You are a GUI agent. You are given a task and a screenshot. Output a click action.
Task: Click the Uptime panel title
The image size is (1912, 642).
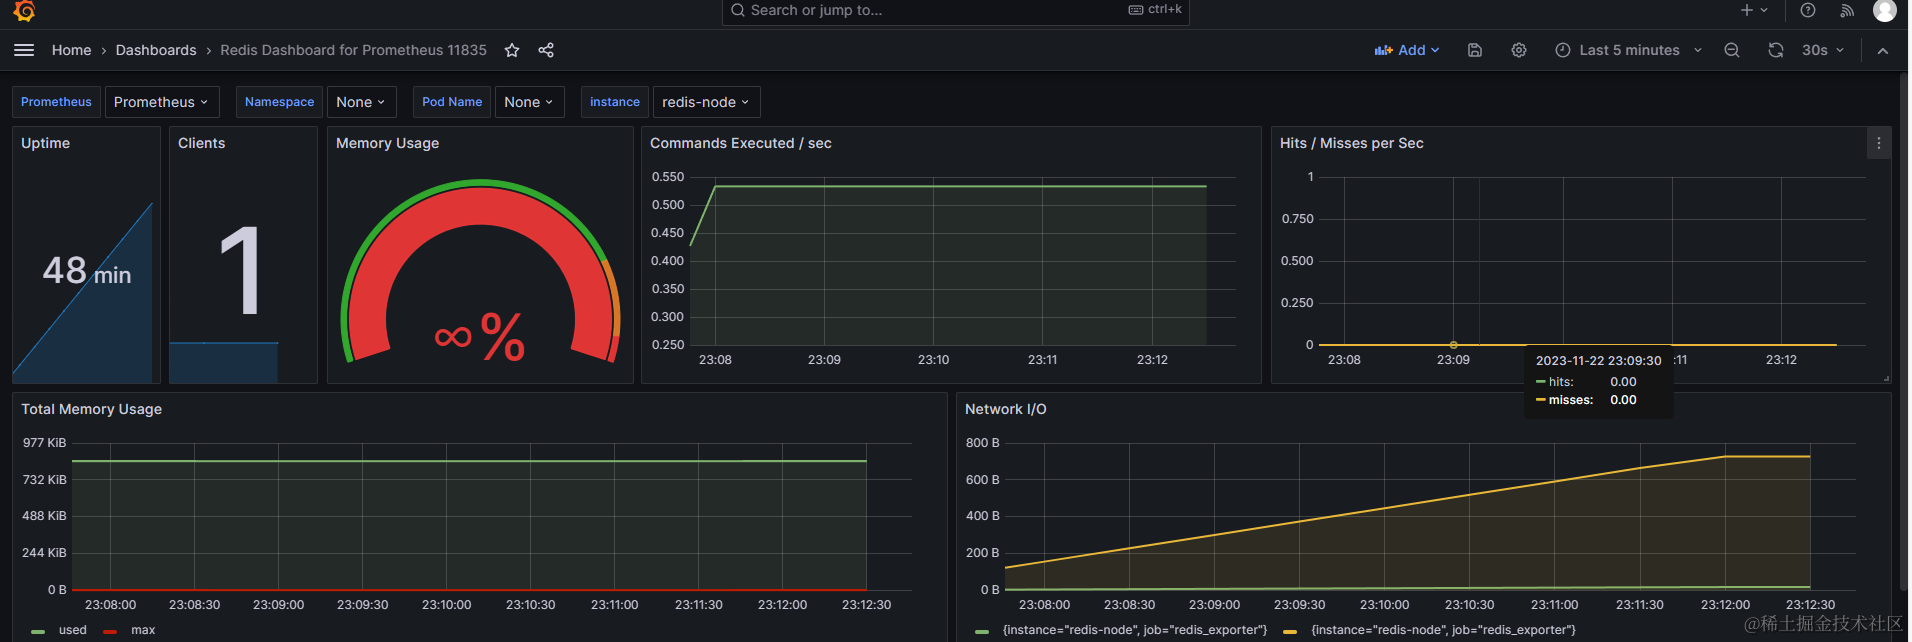46,143
